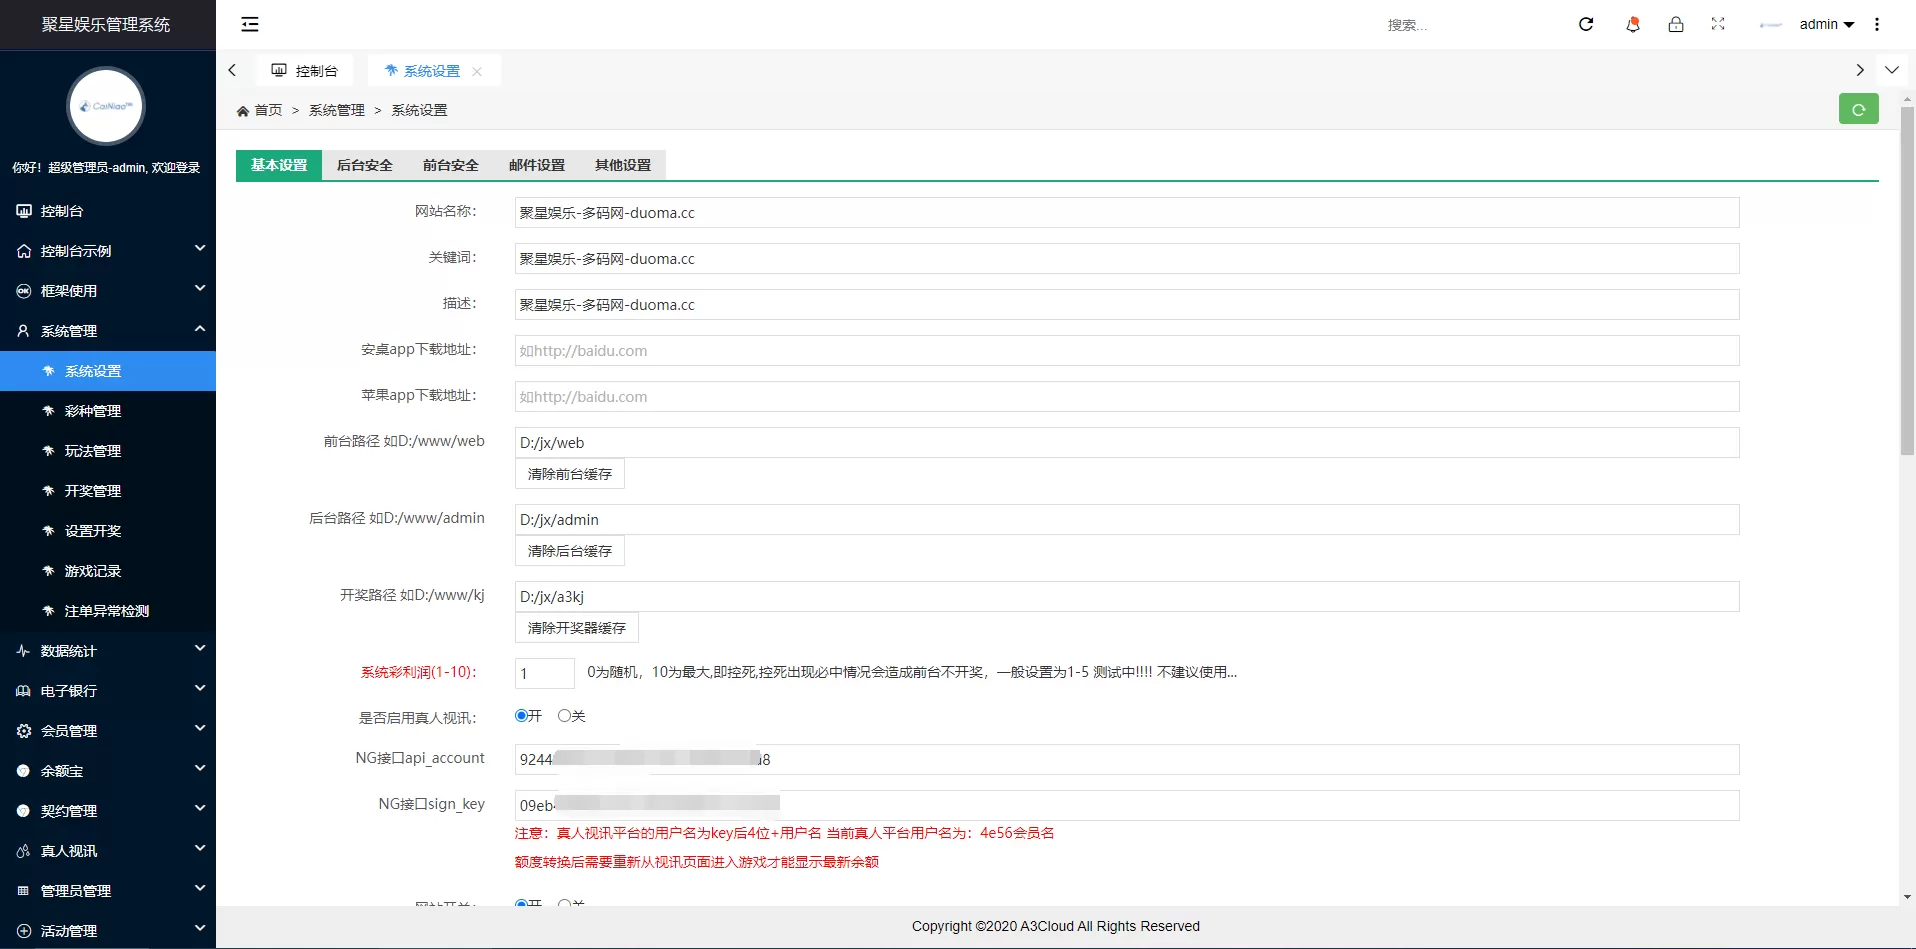Viewport: 1916px width, 949px height.
Task: Switch to the 后台安全 tab
Action: pyautogui.click(x=364, y=164)
